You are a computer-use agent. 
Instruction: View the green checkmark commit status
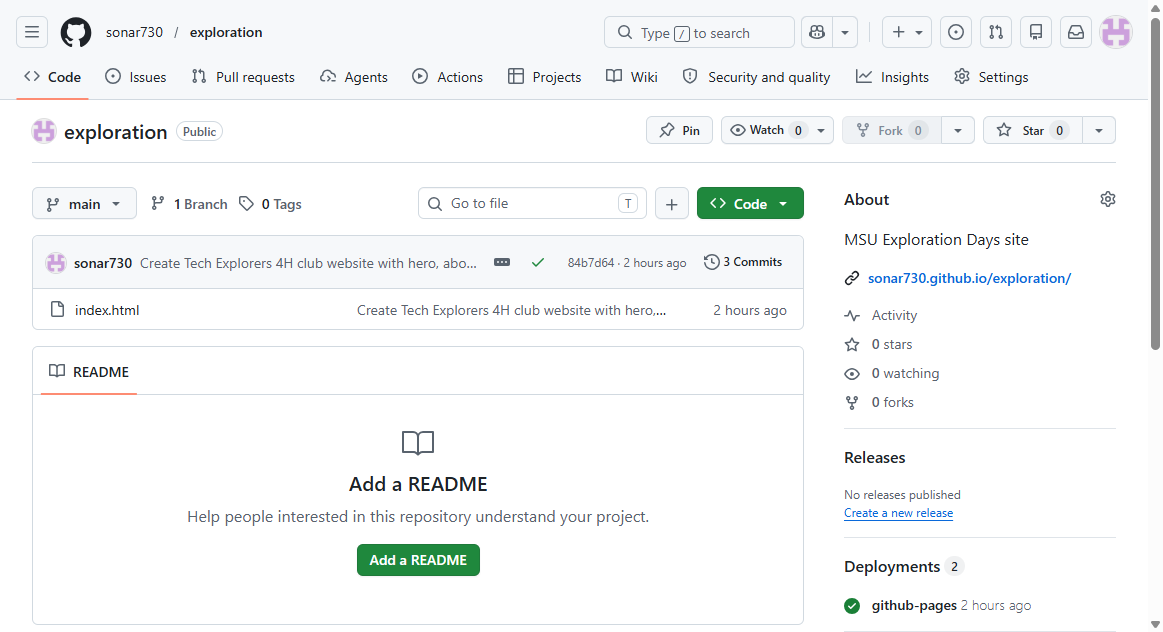click(538, 262)
